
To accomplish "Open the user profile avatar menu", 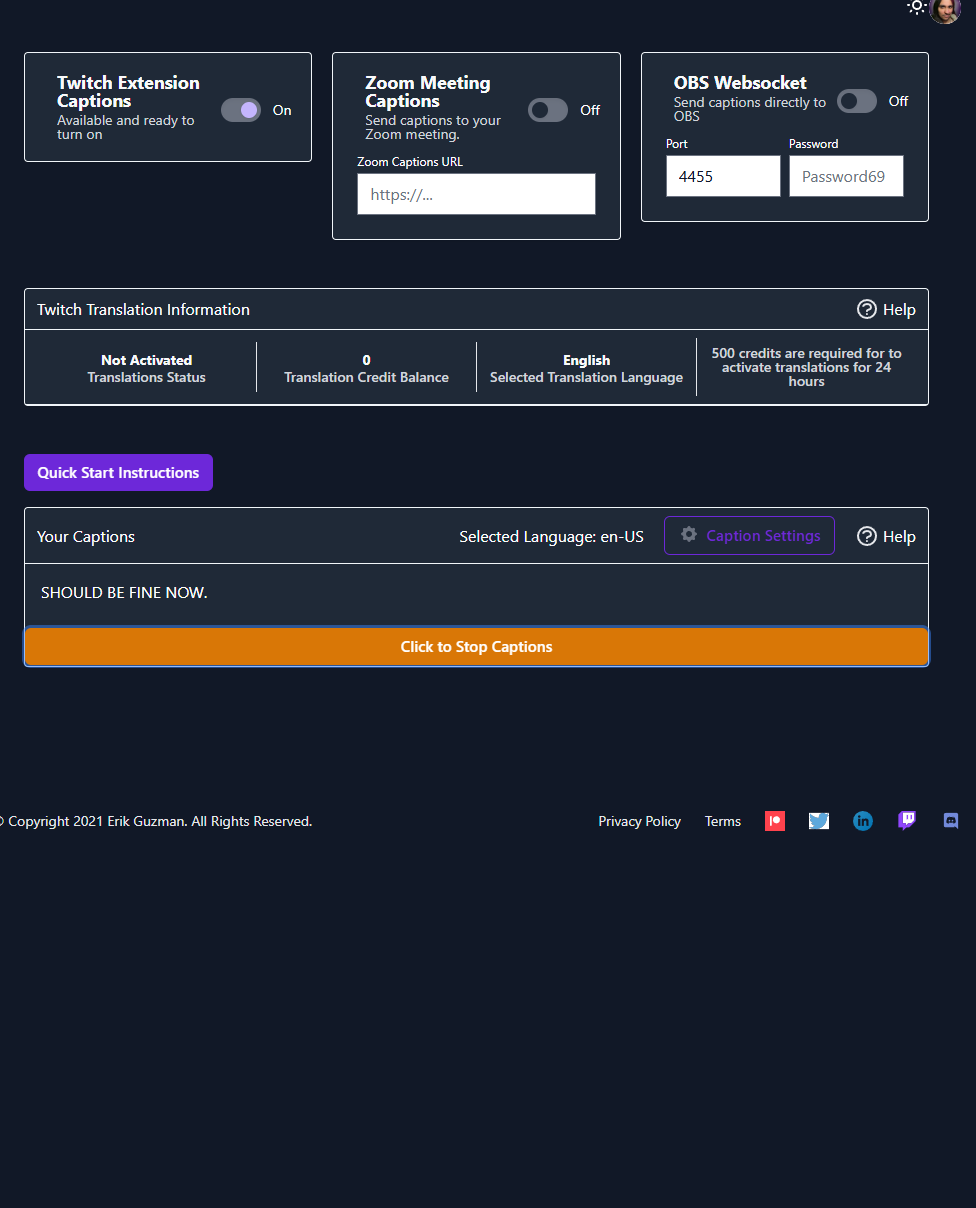I will click(945, 10).
